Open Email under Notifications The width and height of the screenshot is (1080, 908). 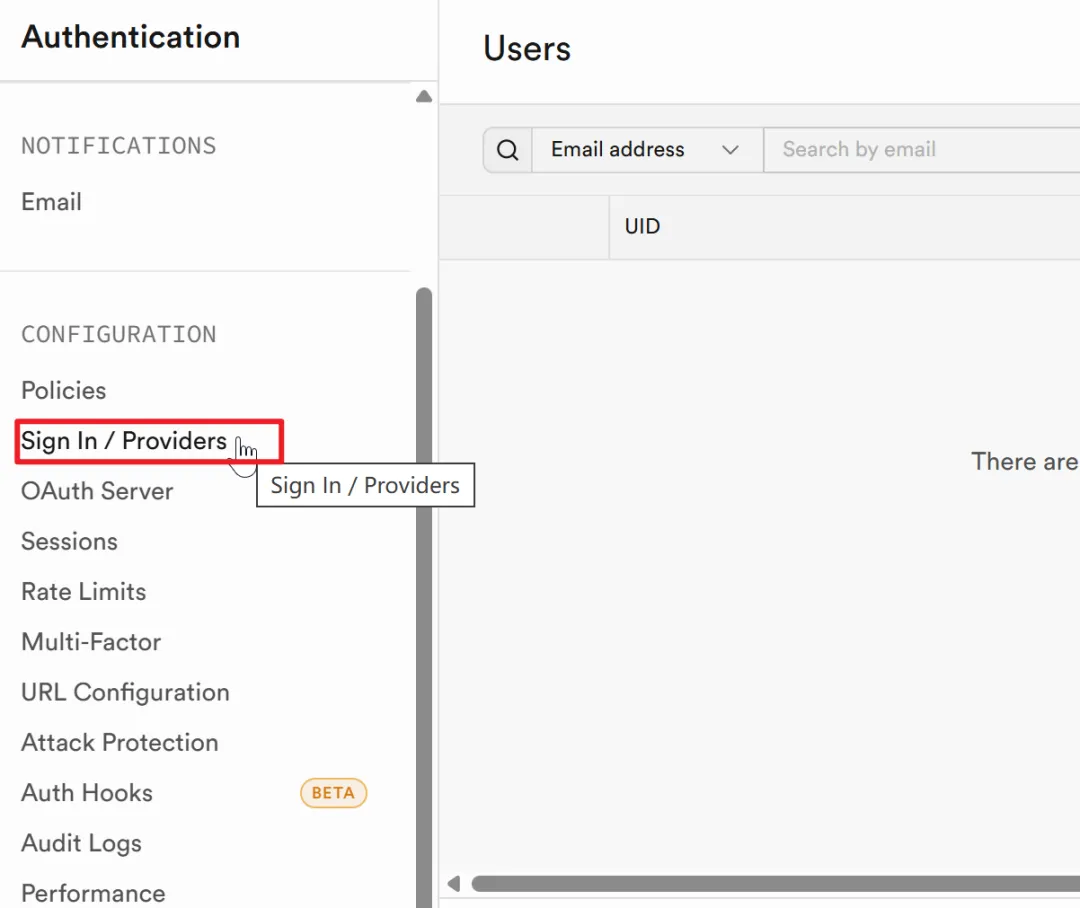52,202
